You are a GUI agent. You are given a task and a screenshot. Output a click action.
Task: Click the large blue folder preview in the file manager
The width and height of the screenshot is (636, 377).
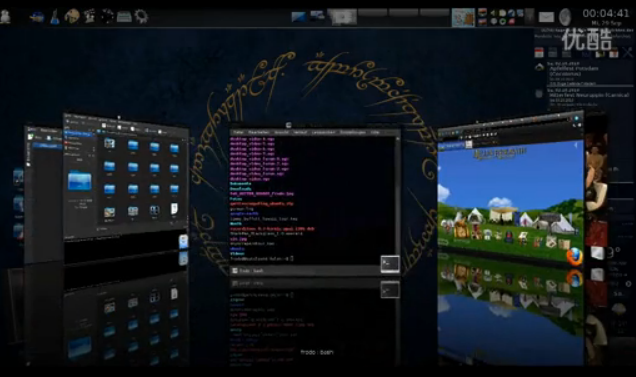coord(80,181)
